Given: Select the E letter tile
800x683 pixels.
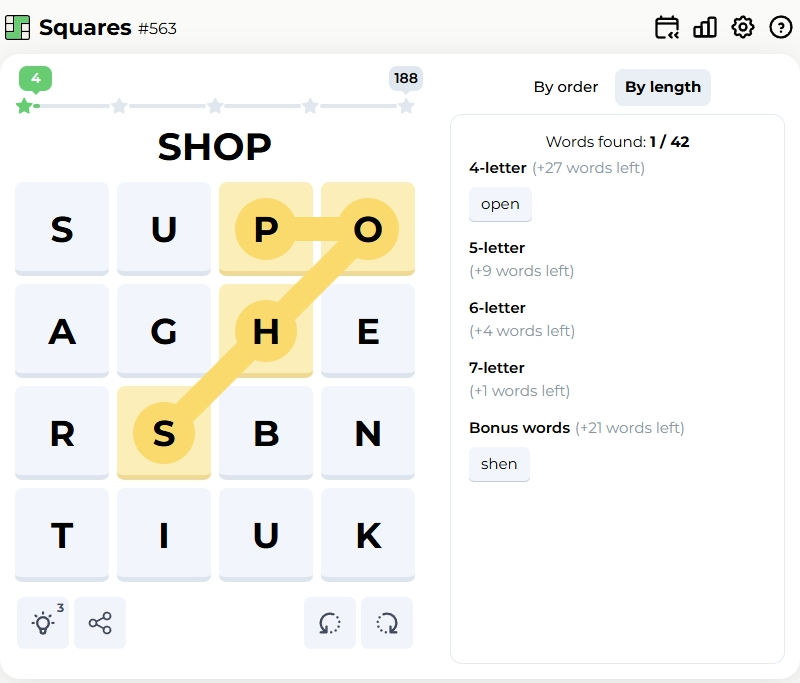Looking at the screenshot, I should 368,331.
